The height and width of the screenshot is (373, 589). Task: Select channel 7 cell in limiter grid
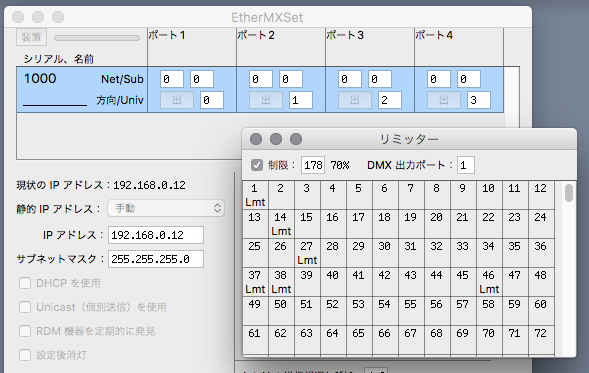point(411,195)
